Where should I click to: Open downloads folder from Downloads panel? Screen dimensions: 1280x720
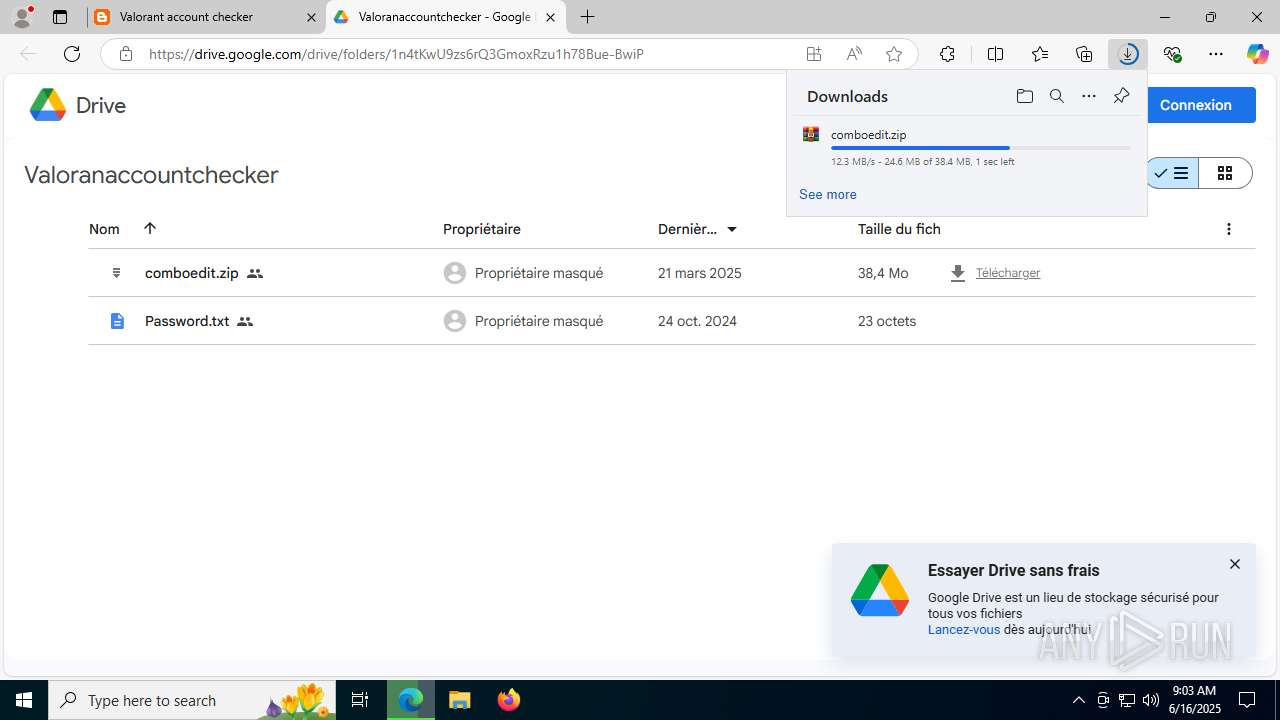point(1024,96)
